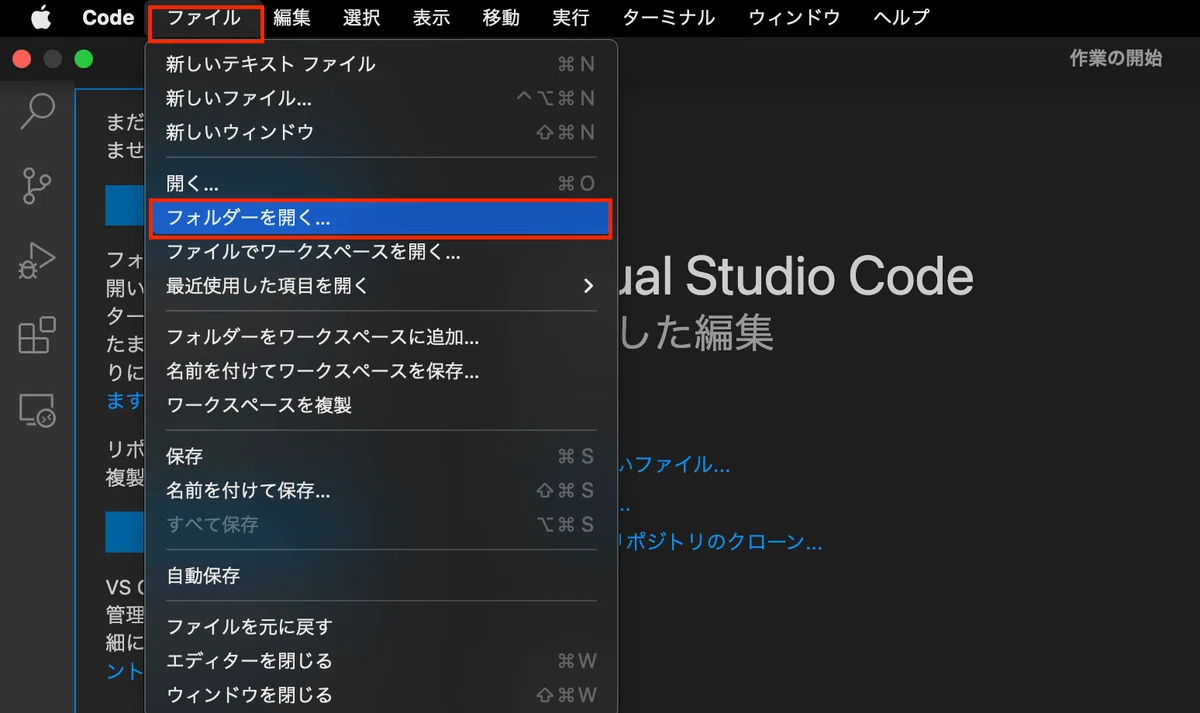Choose ウィンドウを閉じる menu entry

pyautogui.click(x=381, y=695)
